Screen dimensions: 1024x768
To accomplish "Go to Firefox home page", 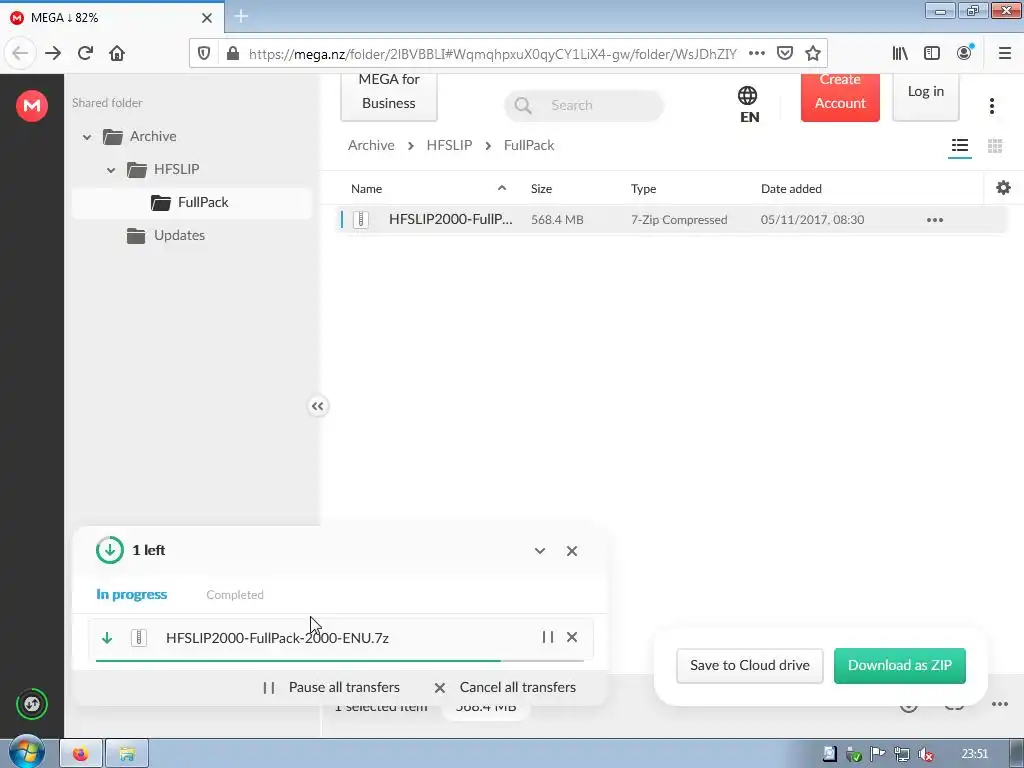I will (117, 53).
